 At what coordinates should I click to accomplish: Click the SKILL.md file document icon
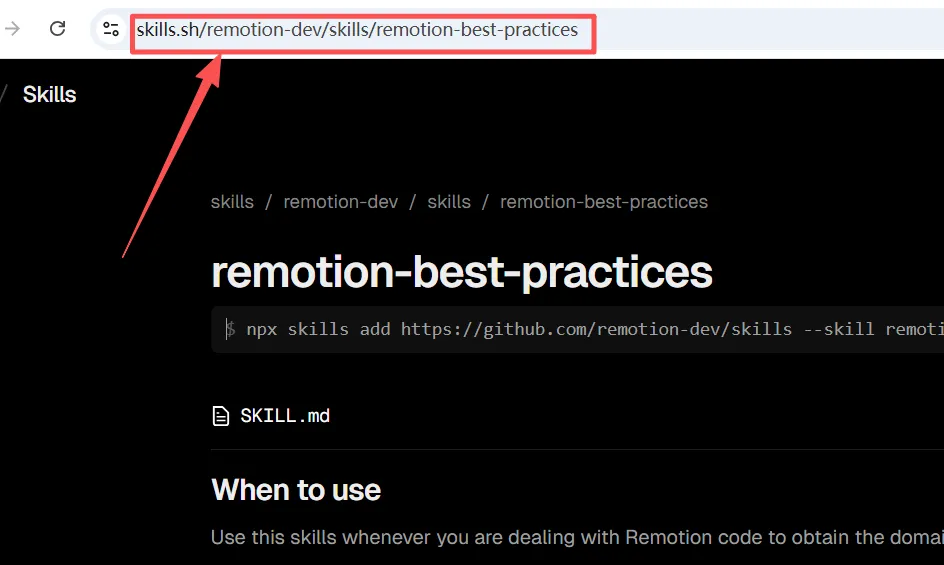click(220, 416)
